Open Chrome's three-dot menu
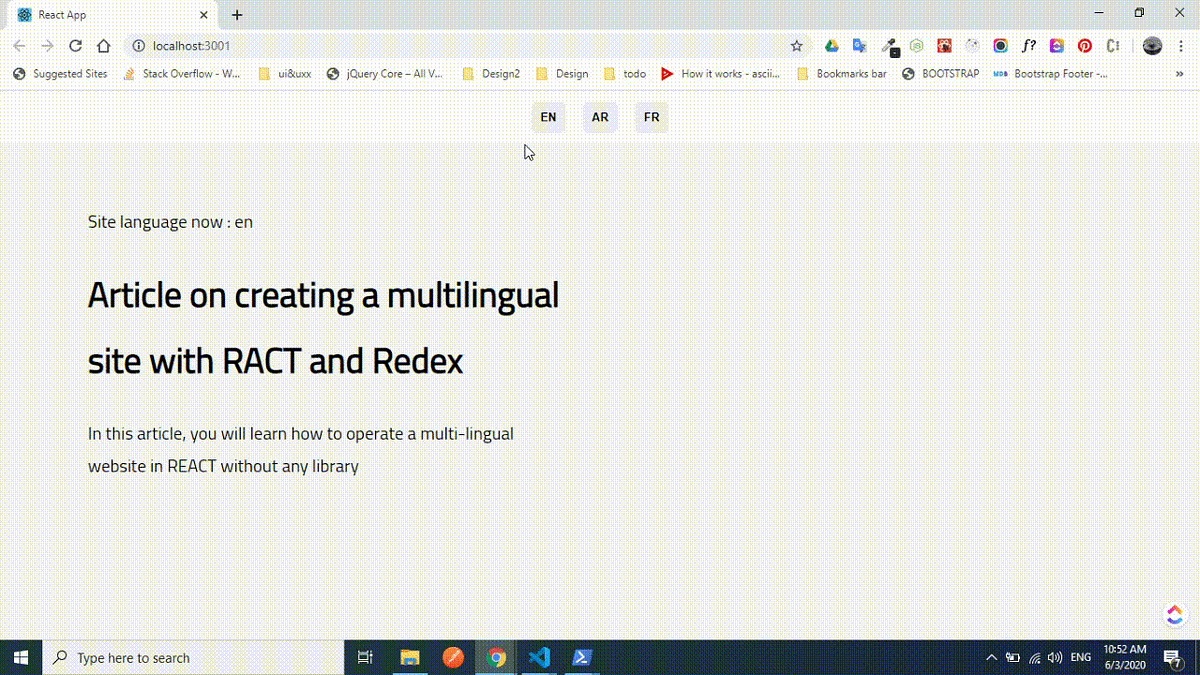Image resolution: width=1200 pixels, height=675 pixels. pyautogui.click(x=1182, y=46)
